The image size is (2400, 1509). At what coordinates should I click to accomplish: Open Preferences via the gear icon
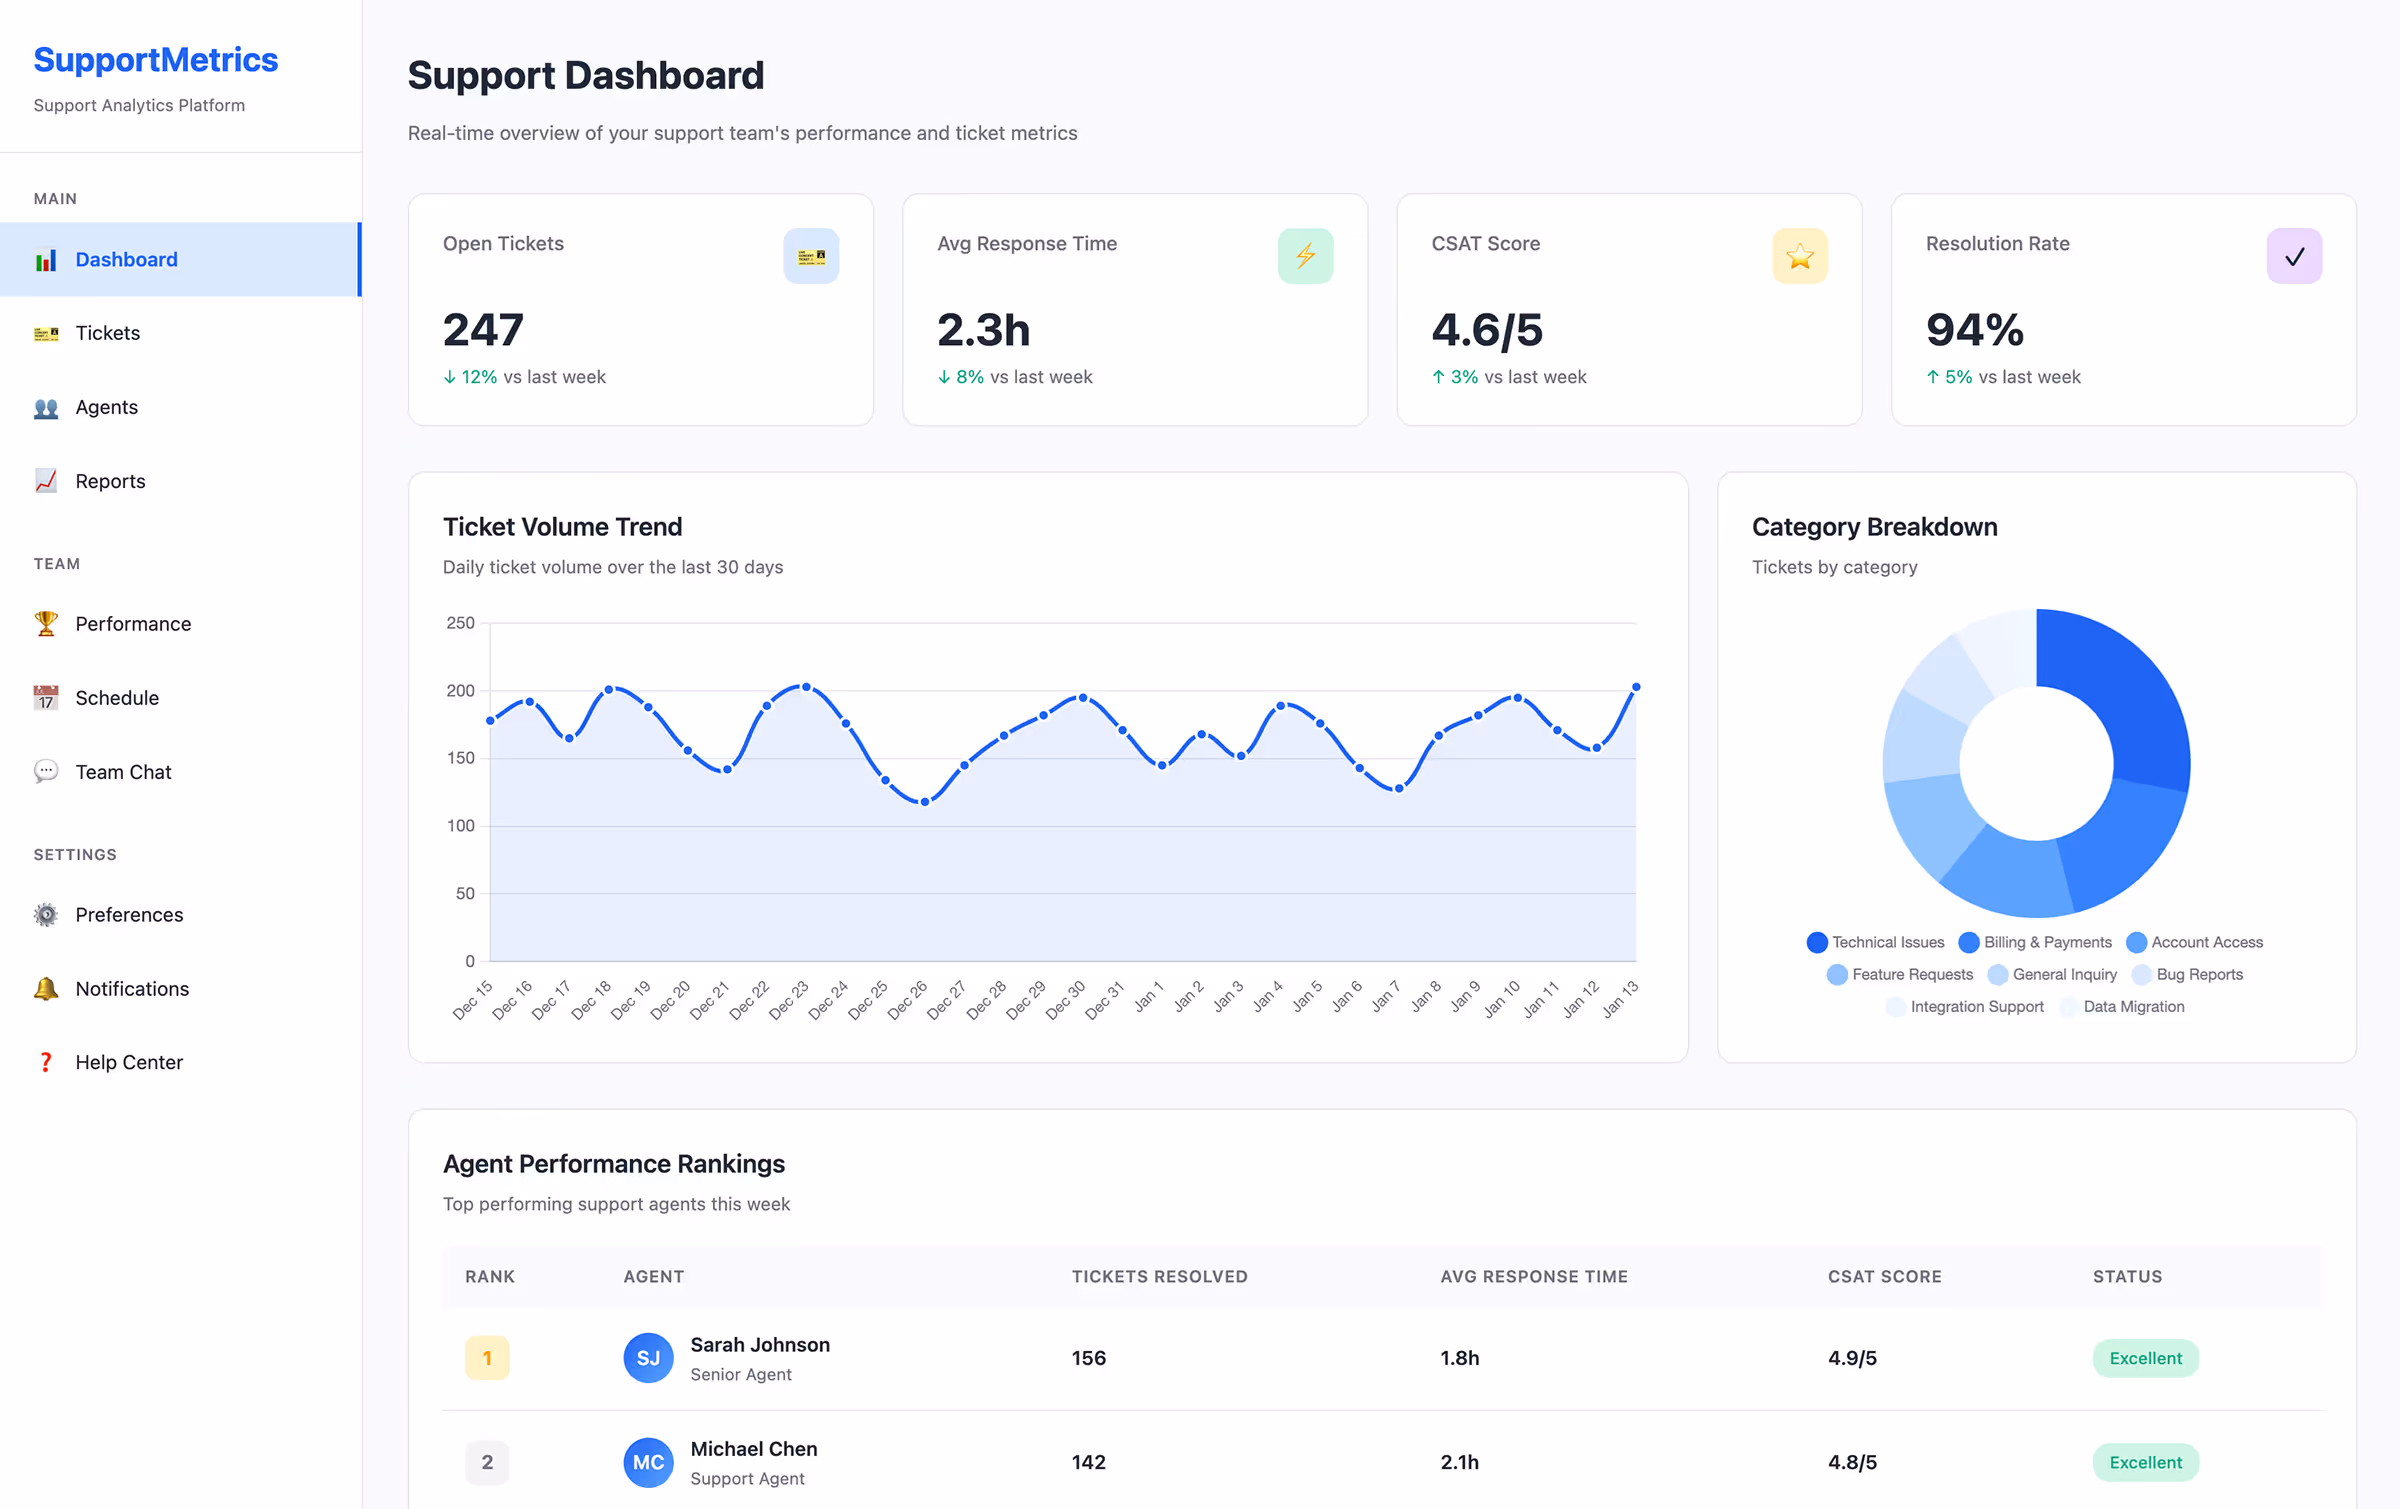(x=46, y=914)
